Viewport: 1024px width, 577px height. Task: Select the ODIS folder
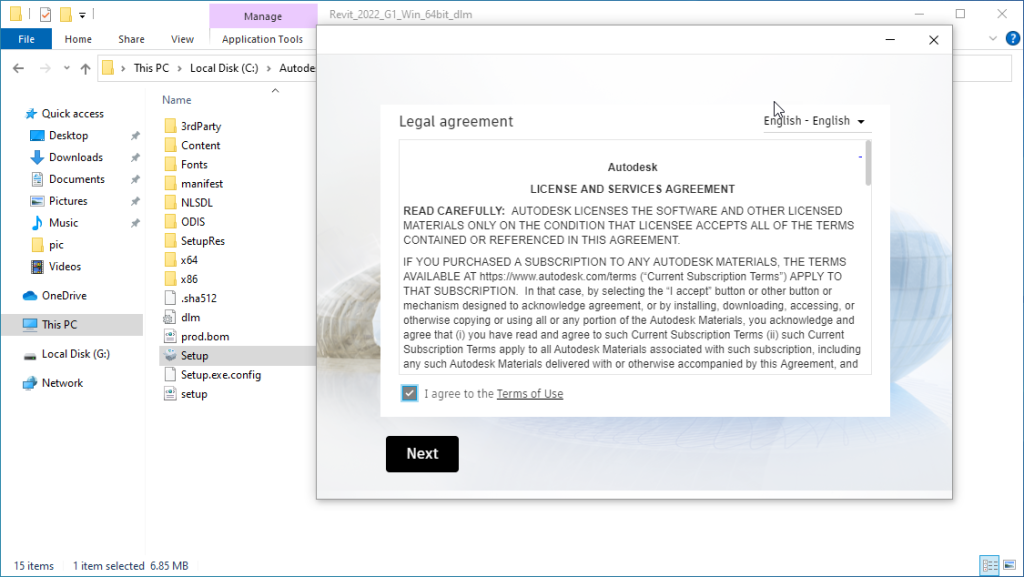193,221
